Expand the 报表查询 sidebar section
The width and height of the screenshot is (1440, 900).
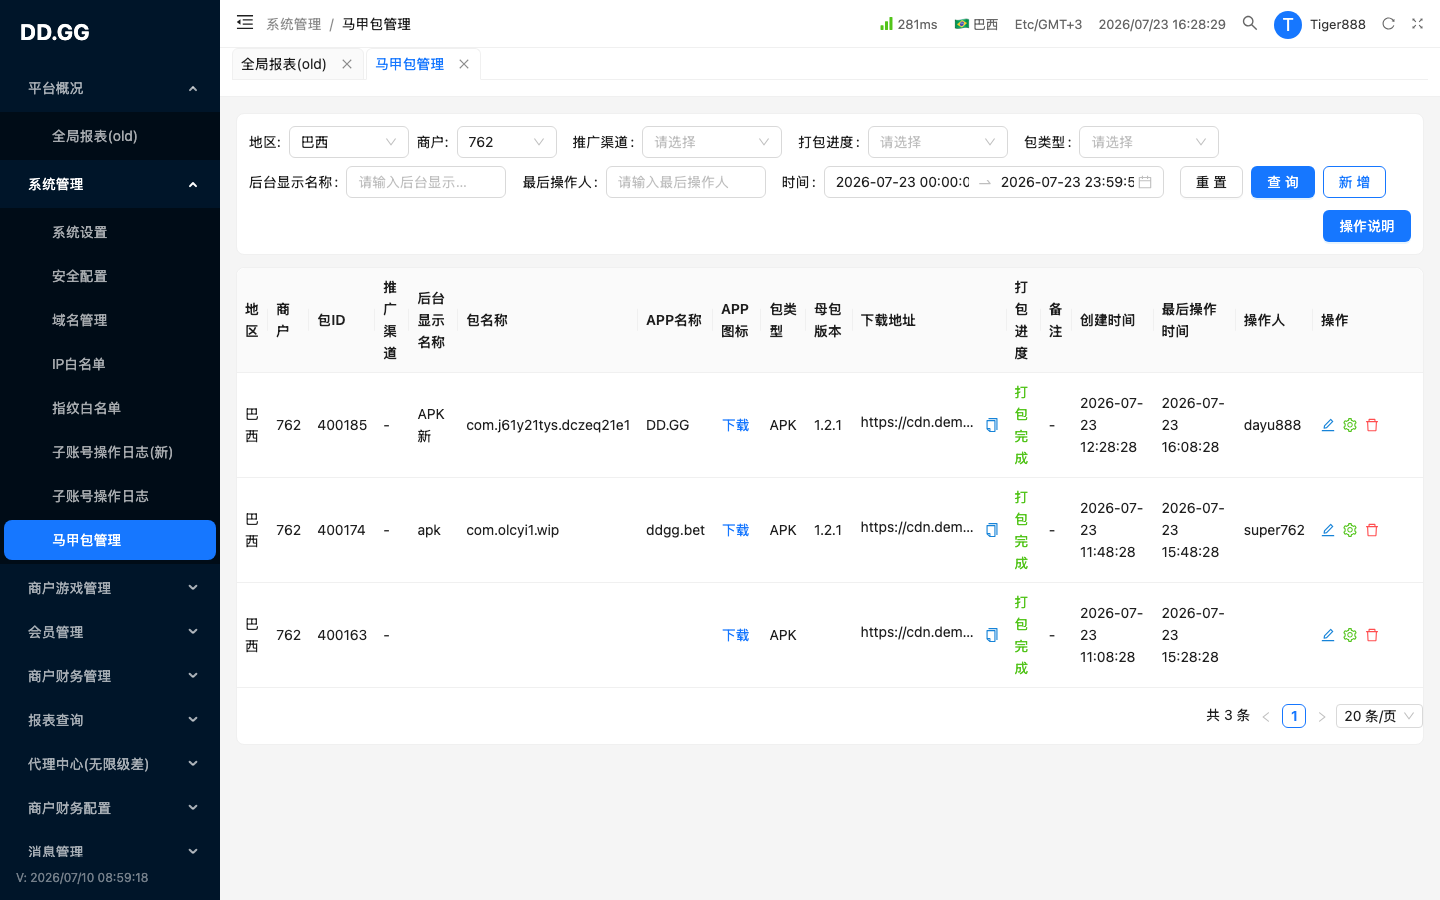coord(110,720)
